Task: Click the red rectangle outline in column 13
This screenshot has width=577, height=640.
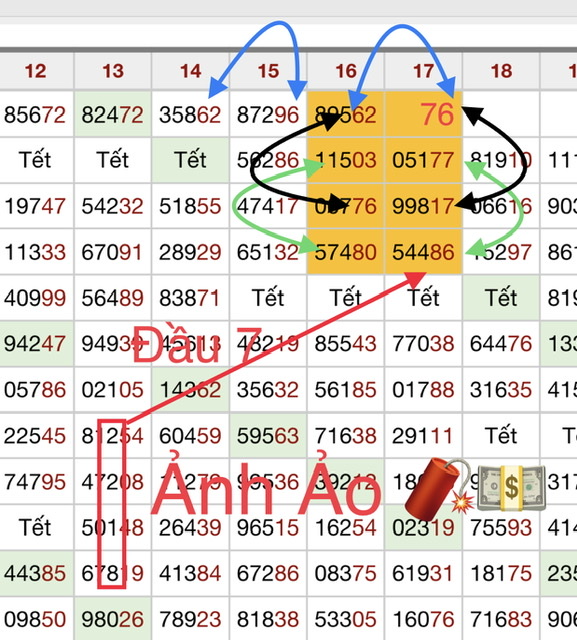Action: click(111, 504)
